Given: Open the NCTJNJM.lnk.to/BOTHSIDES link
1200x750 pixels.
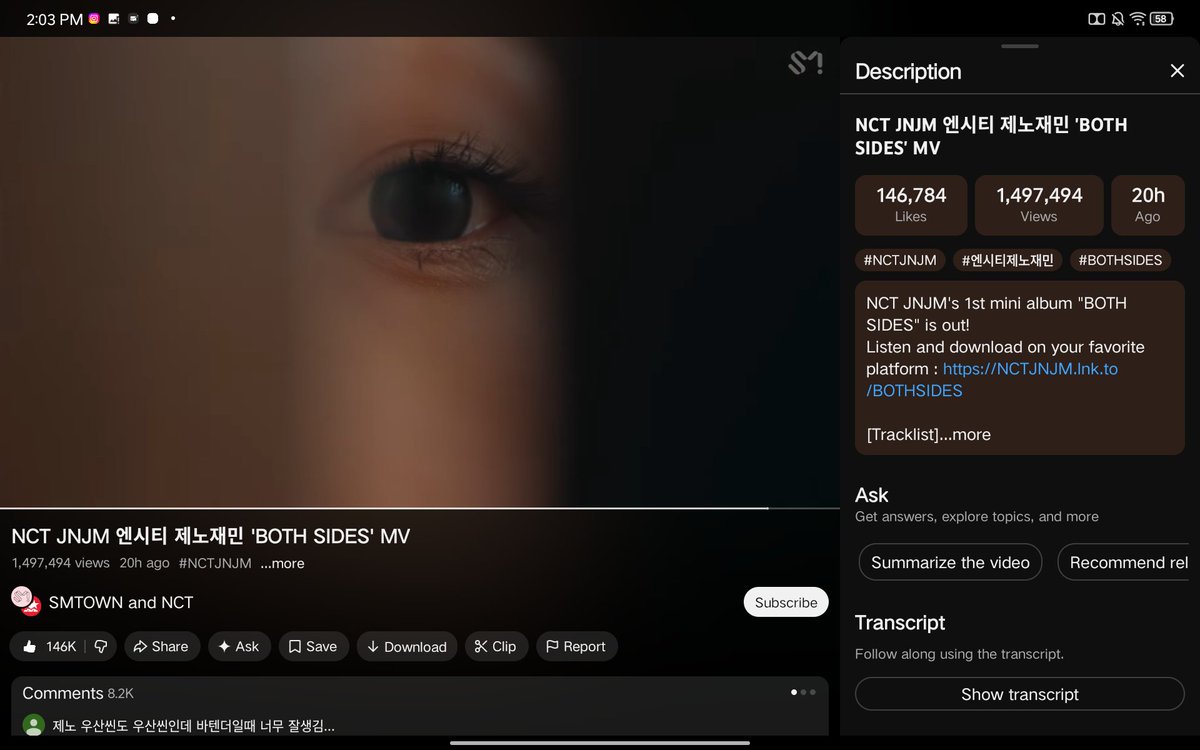Looking at the screenshot, I should point(992,380).
